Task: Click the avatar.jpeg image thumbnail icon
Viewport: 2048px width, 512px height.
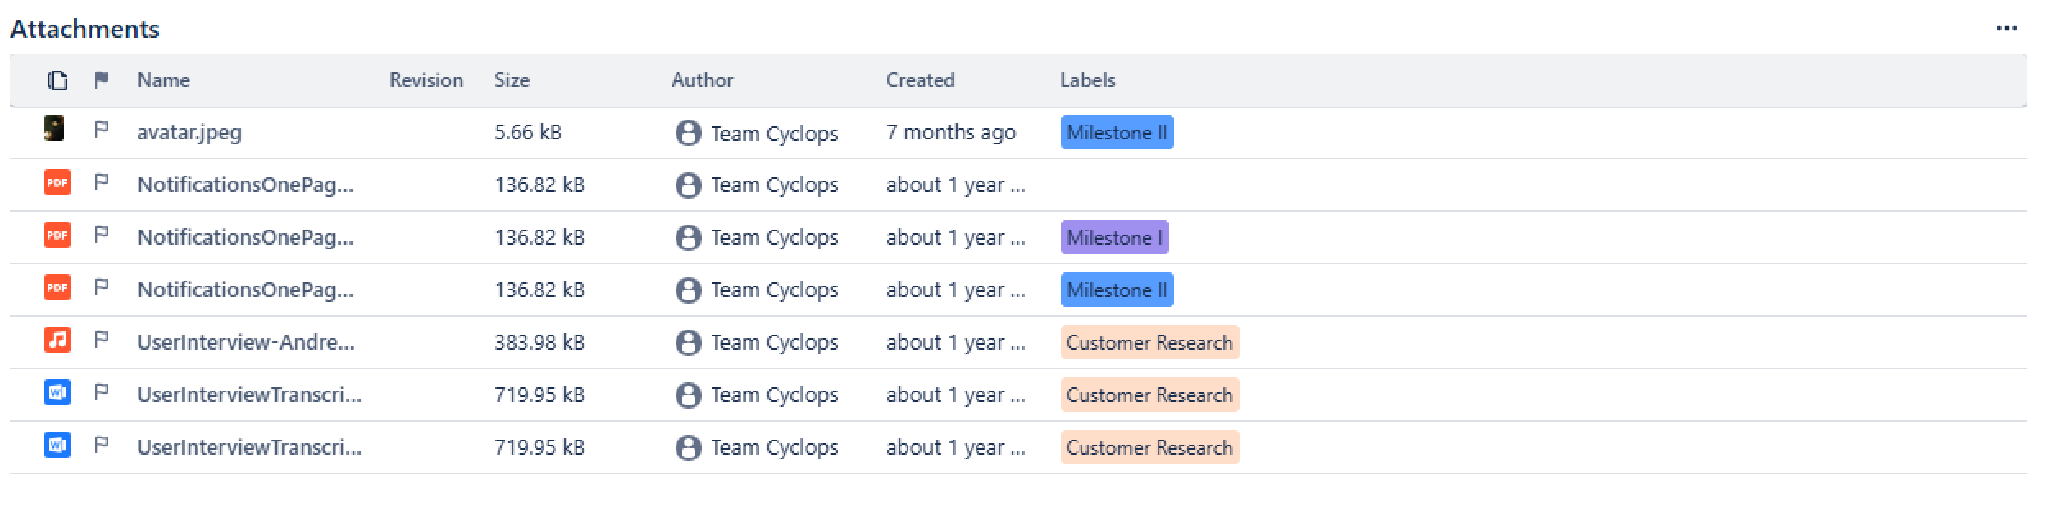Action: pyautogui.click(x=55, y=128)
